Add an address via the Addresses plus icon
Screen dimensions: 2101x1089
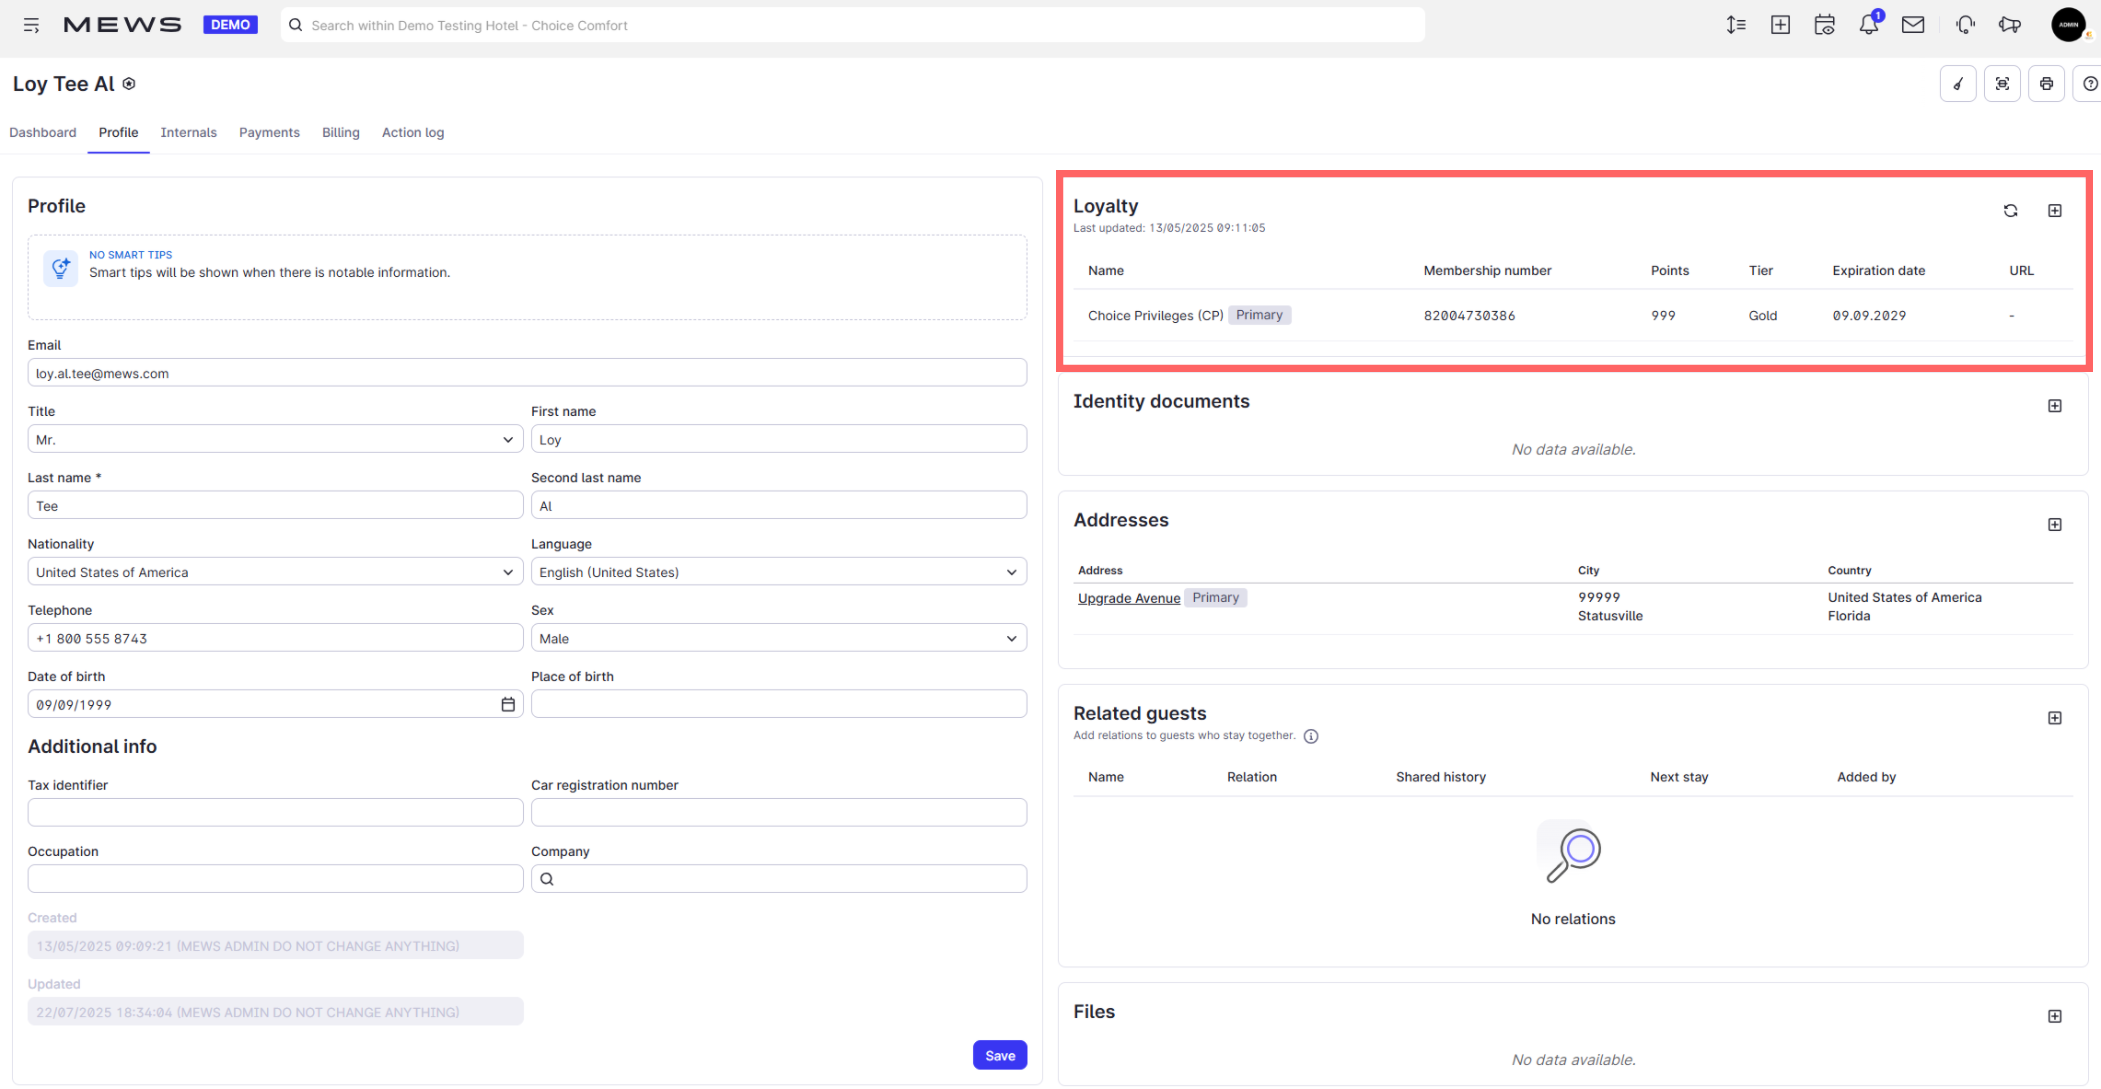coord(2056,524)
